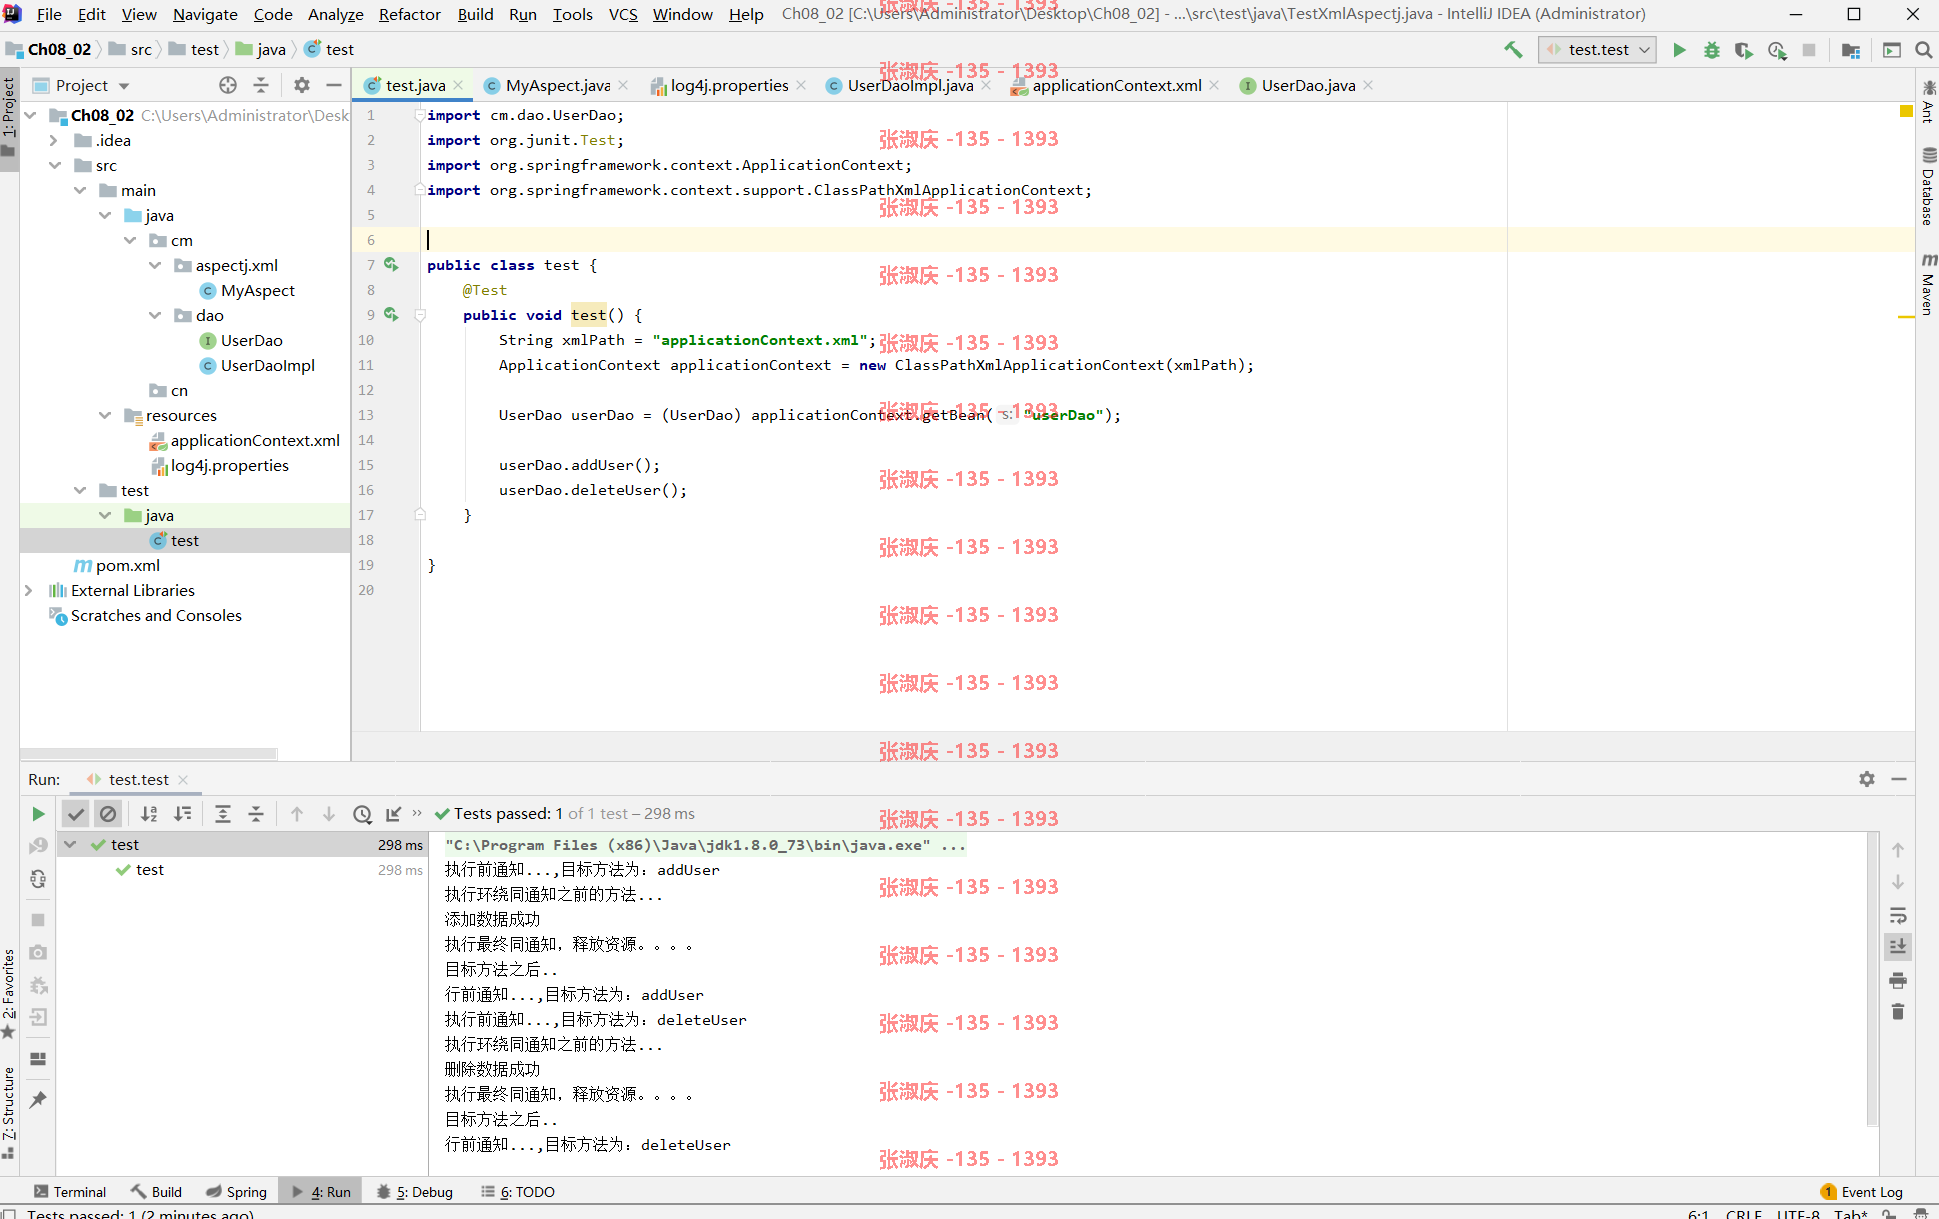
Task: Toggle show ignored tests button
Action: [x=108, y=814]
